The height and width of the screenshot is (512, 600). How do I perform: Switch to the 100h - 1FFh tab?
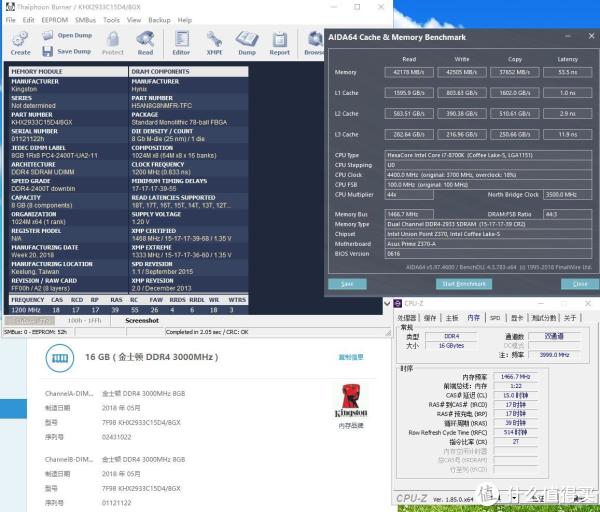tap(85, 321)
